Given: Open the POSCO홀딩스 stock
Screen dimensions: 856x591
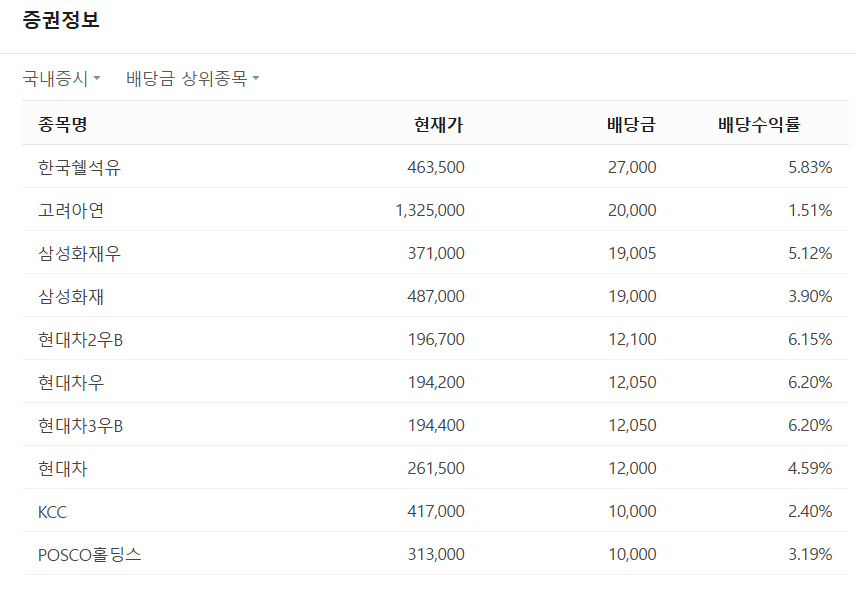Looking at the screenshot, I should click(x=90, y=554).
